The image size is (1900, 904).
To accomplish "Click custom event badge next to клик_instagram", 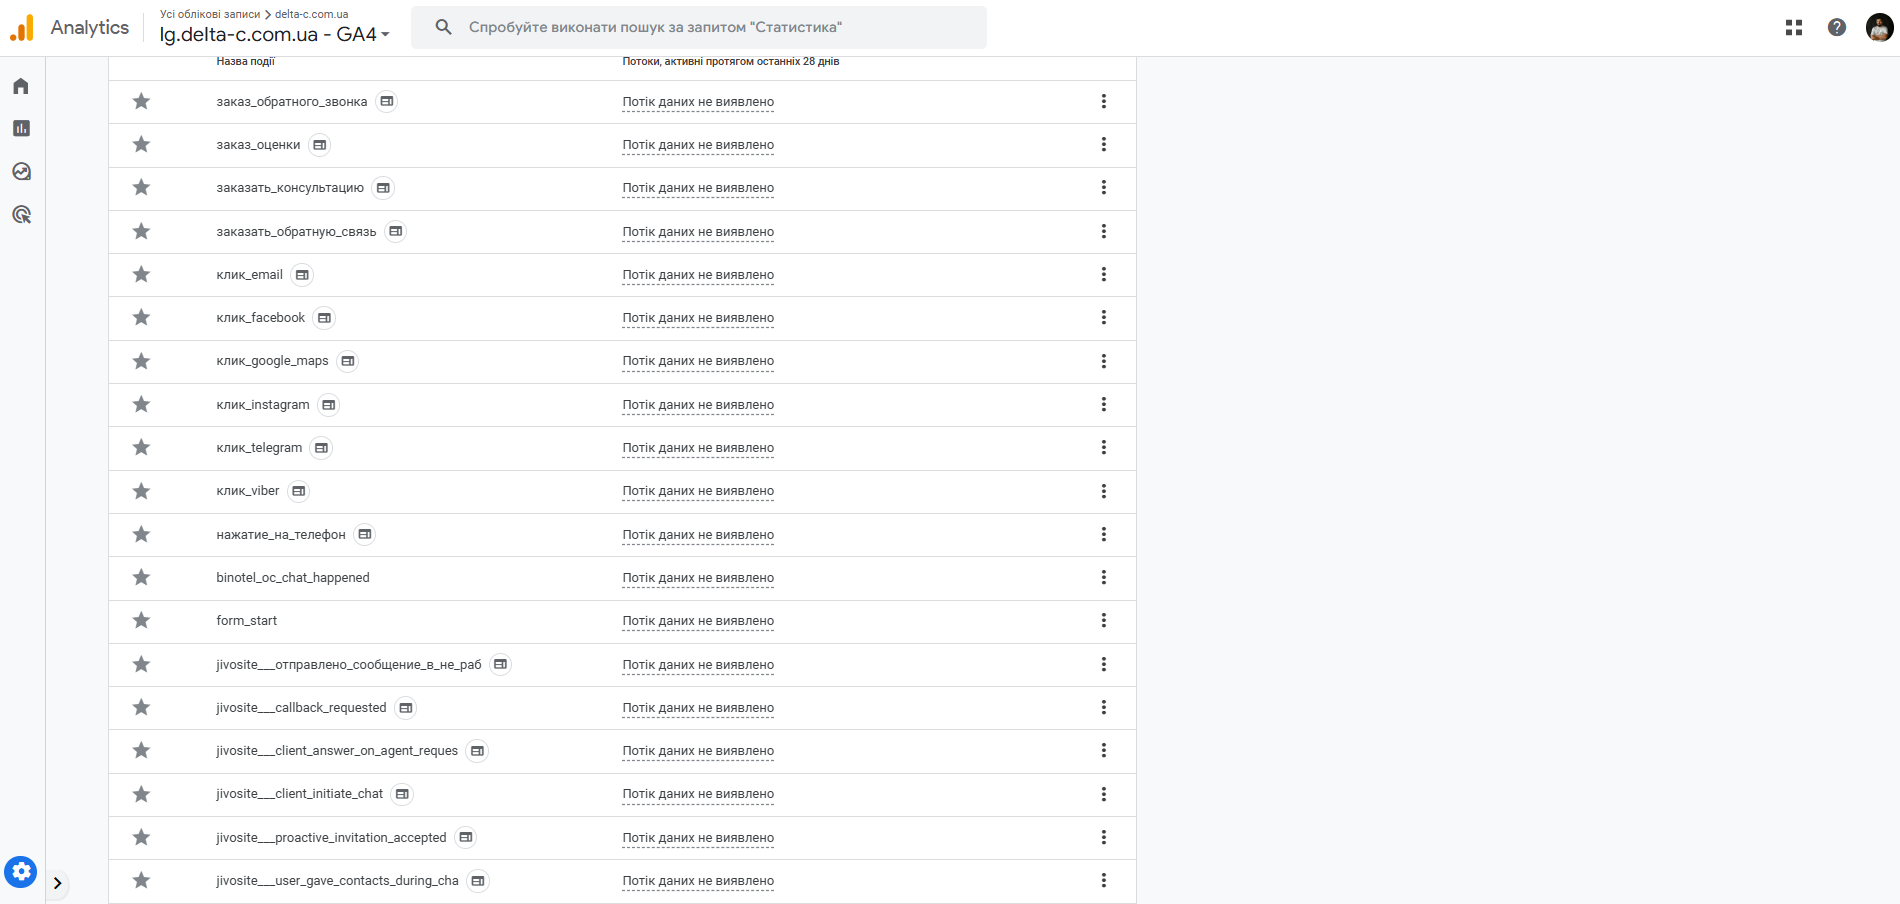I will pyautogui.click(x=329, y=405).
